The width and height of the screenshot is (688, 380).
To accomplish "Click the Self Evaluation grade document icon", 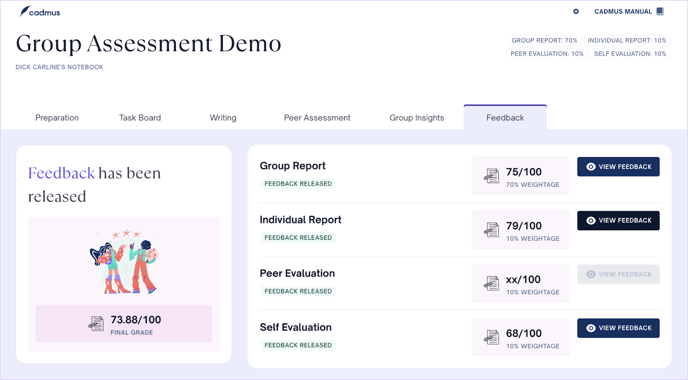I will pos(491,337).
